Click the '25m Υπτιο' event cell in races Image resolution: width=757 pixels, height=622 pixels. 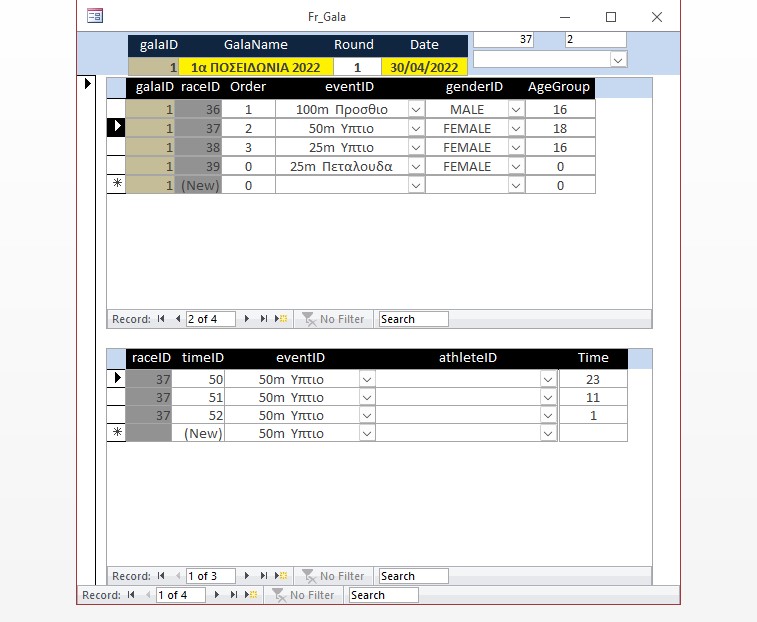pos(341,147)
